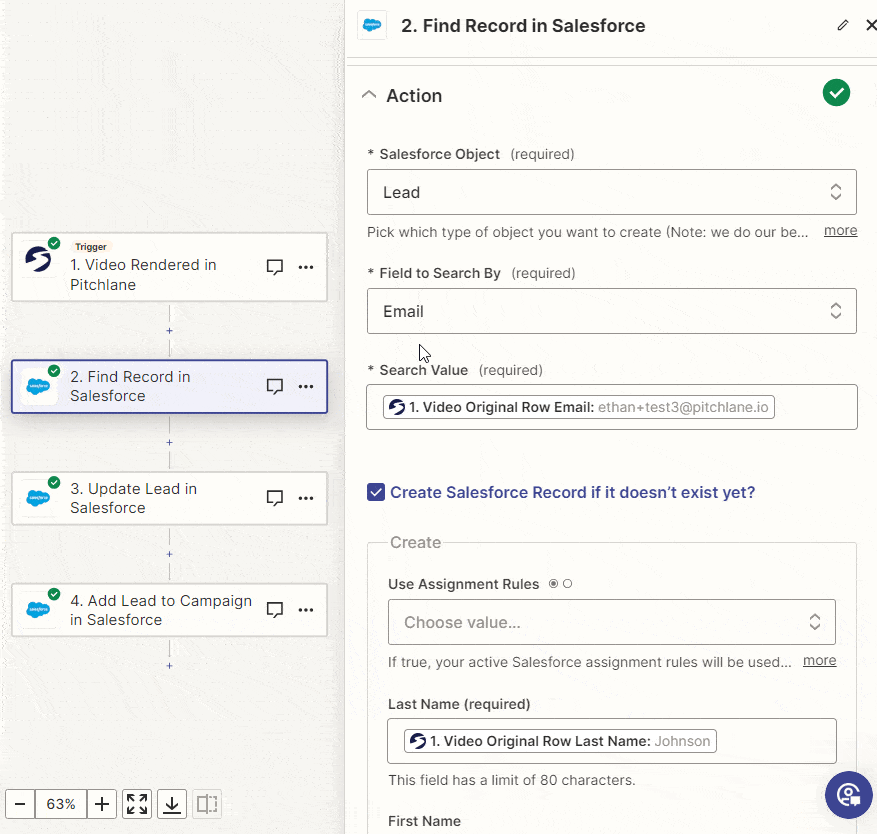Add a step after Add Lead to Campaign
Viewport: 877px width, 834px height.
[169, 666]
